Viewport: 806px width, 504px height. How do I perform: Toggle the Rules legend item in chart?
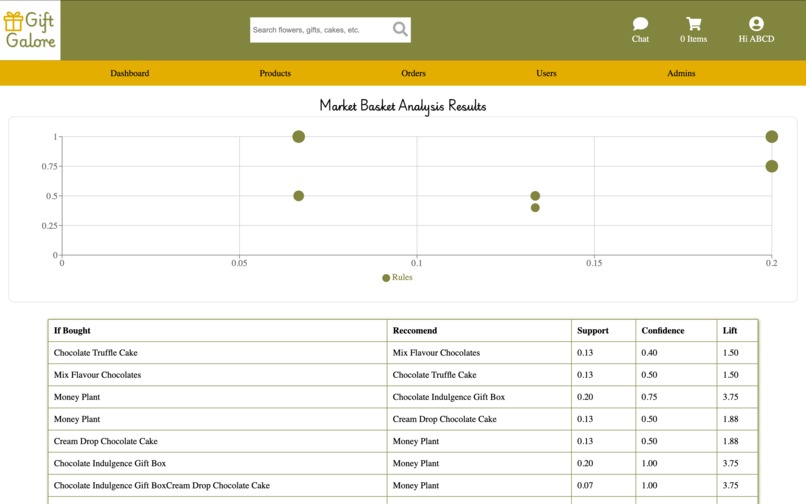pos(397,277)
